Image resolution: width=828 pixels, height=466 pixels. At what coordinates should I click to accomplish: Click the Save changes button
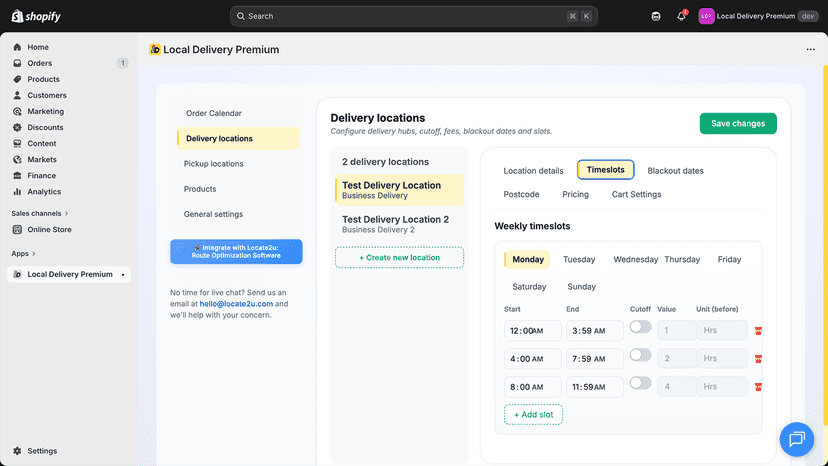(738, 123)
